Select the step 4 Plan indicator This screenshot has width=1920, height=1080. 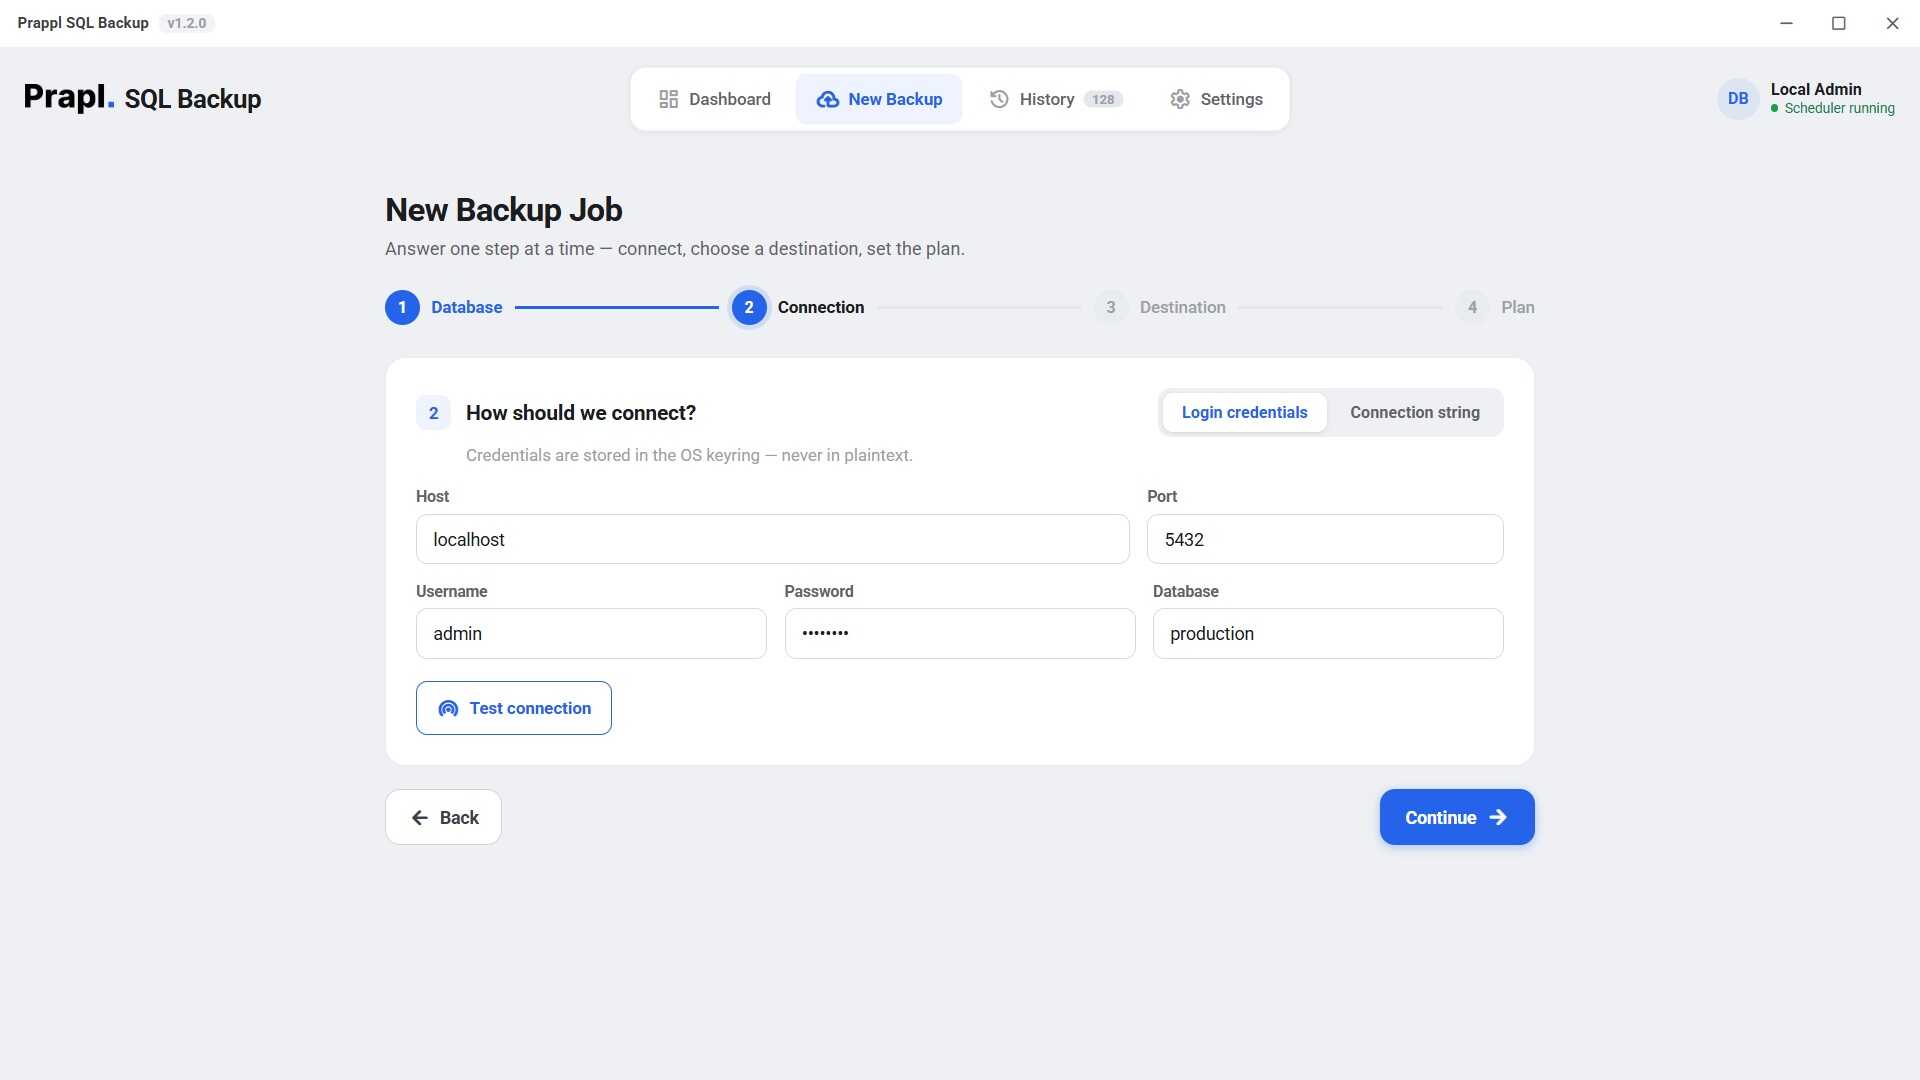coord(1495,307)
